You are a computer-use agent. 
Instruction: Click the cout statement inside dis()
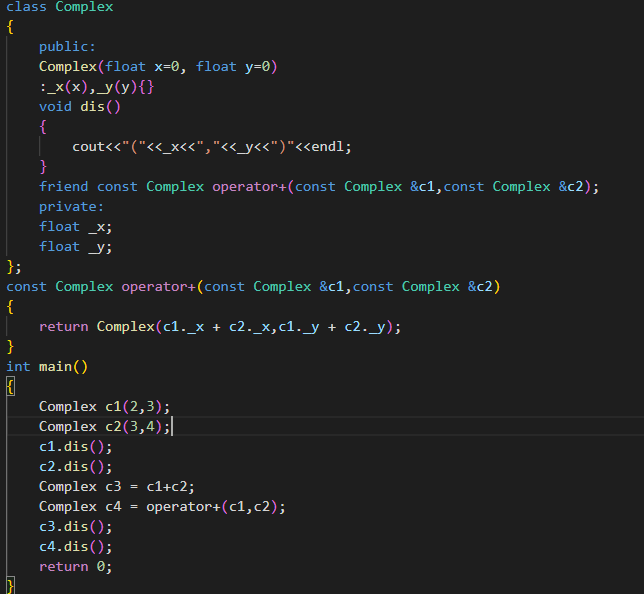coord(212,147)
